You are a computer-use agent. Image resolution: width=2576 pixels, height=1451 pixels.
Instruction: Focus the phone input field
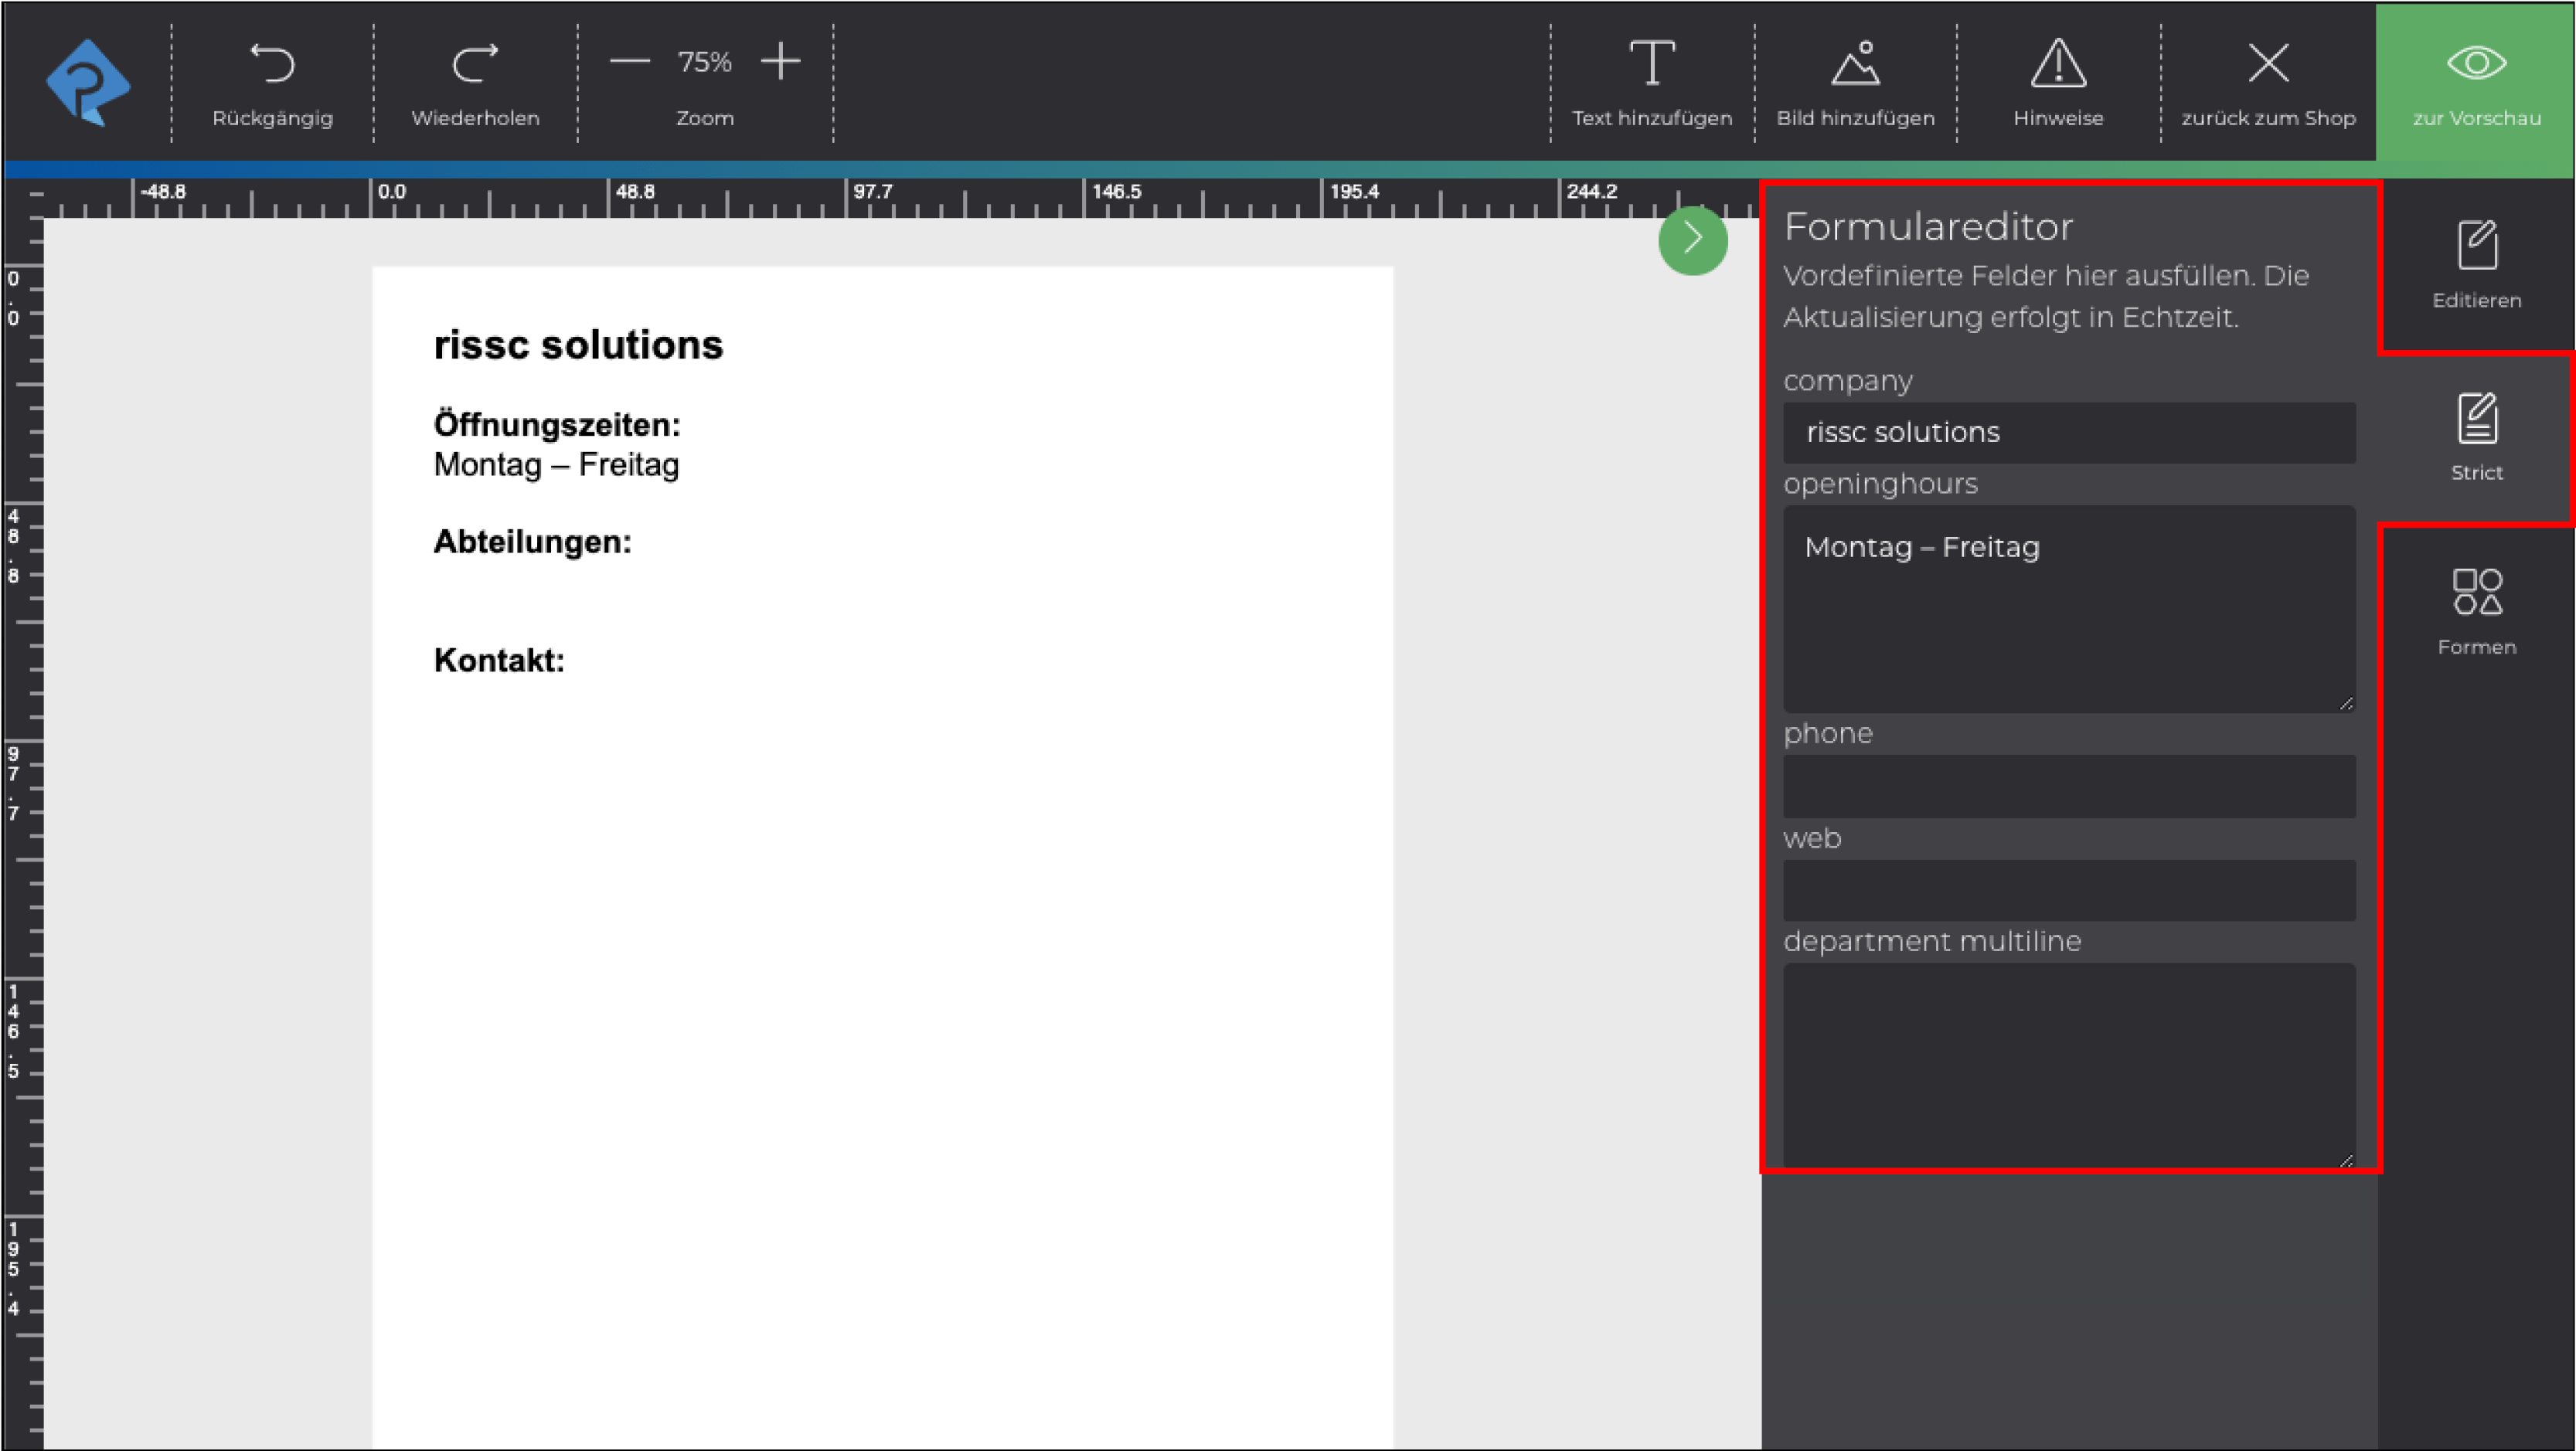pyautogui.click(x=2068, y=786)
